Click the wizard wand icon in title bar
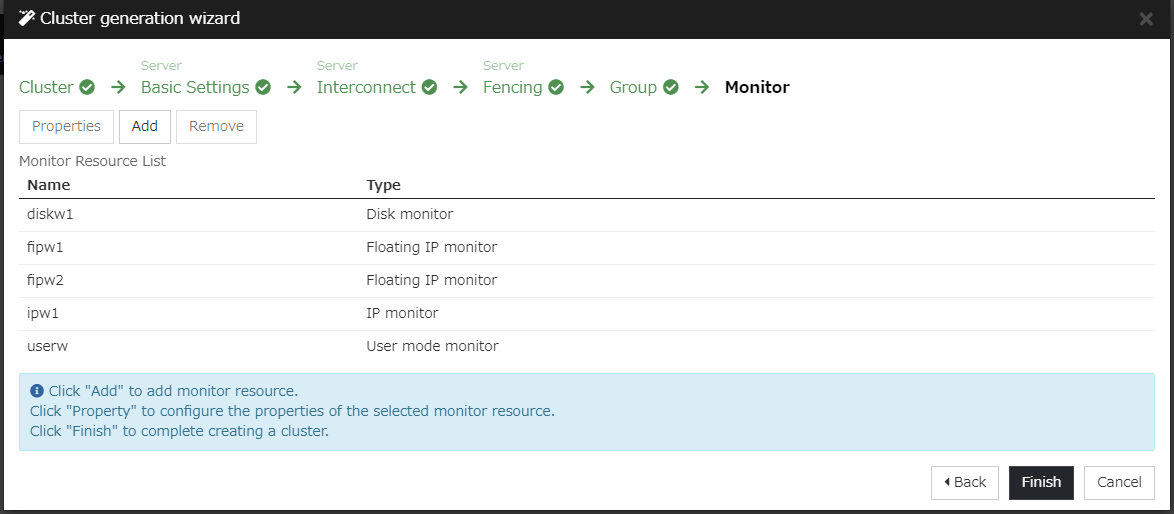1174x514 pixels. pos(27,18)
